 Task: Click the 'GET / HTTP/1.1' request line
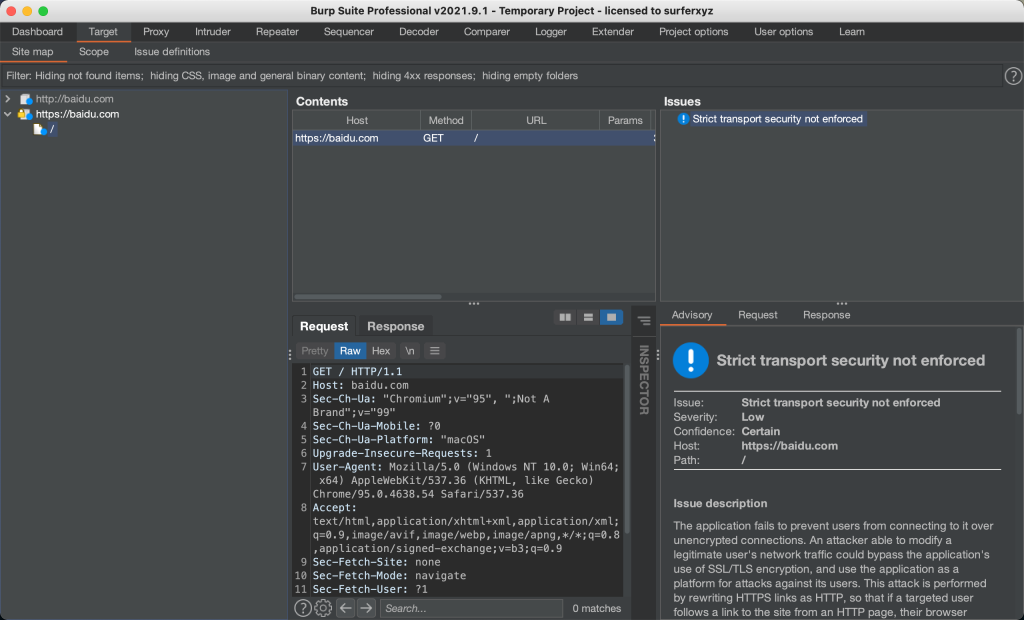tap(357, 372)
